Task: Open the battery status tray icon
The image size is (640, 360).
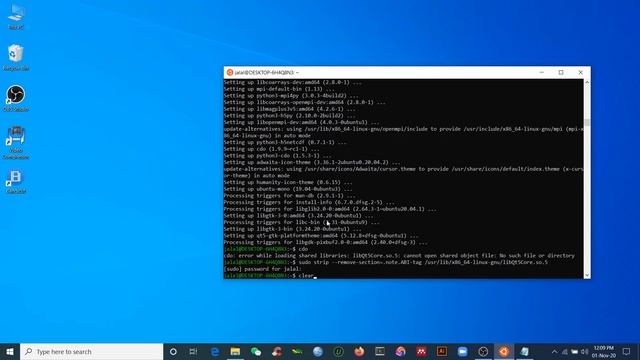Action: (x=575, y=352)
